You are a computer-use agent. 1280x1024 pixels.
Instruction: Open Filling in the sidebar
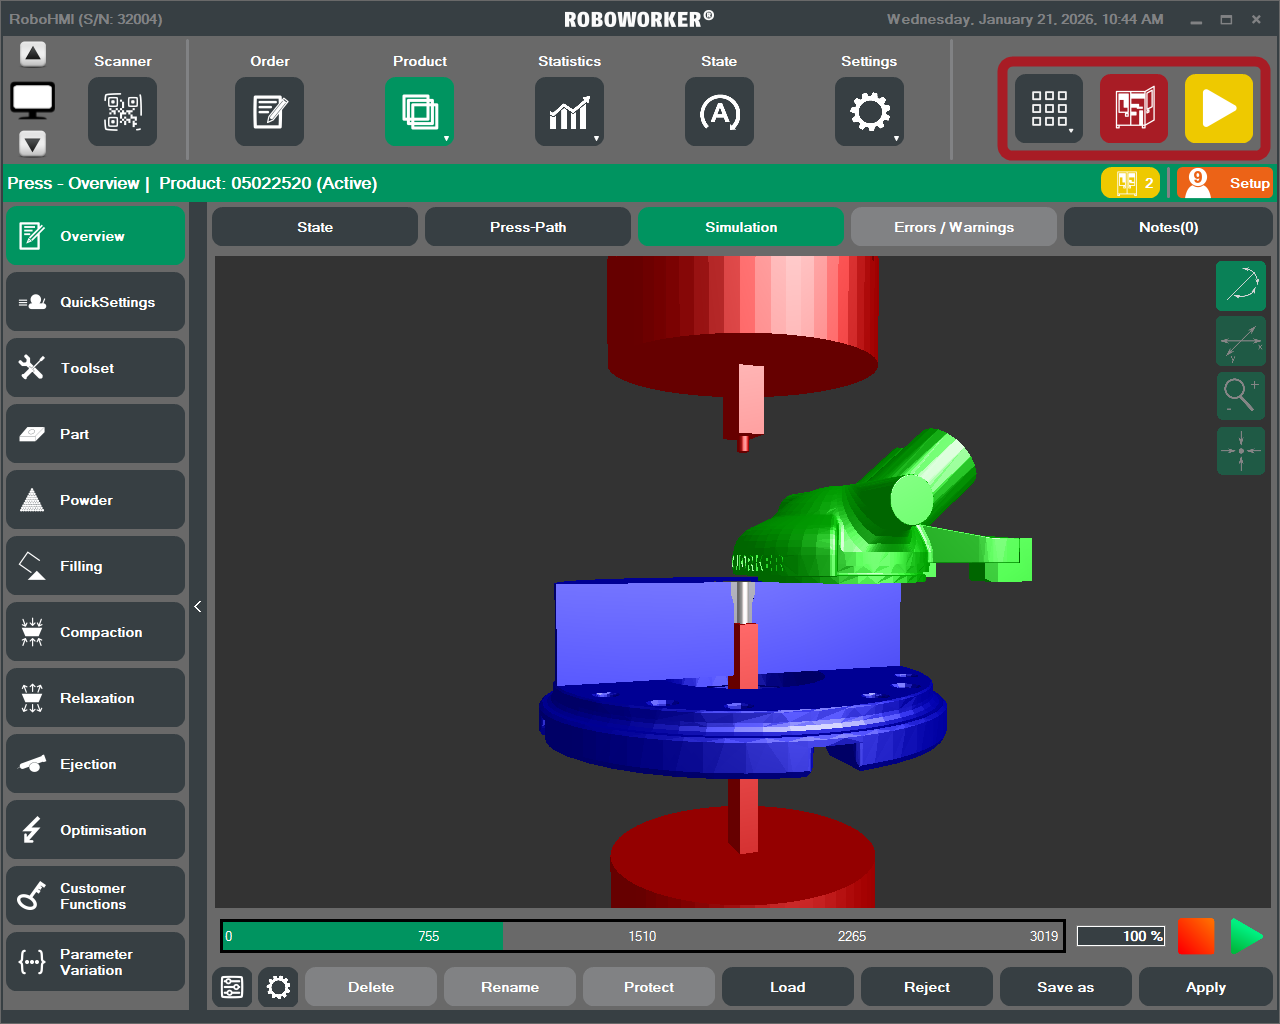(96, 566)
